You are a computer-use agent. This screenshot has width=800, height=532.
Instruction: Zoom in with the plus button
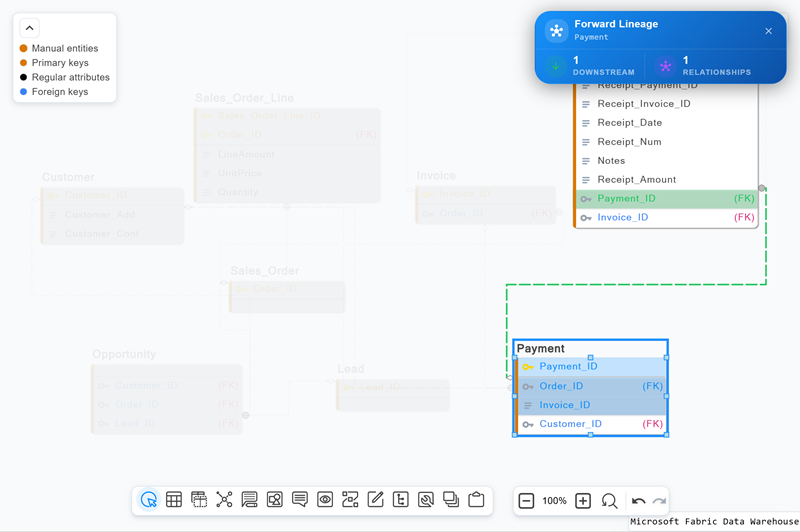583,501
